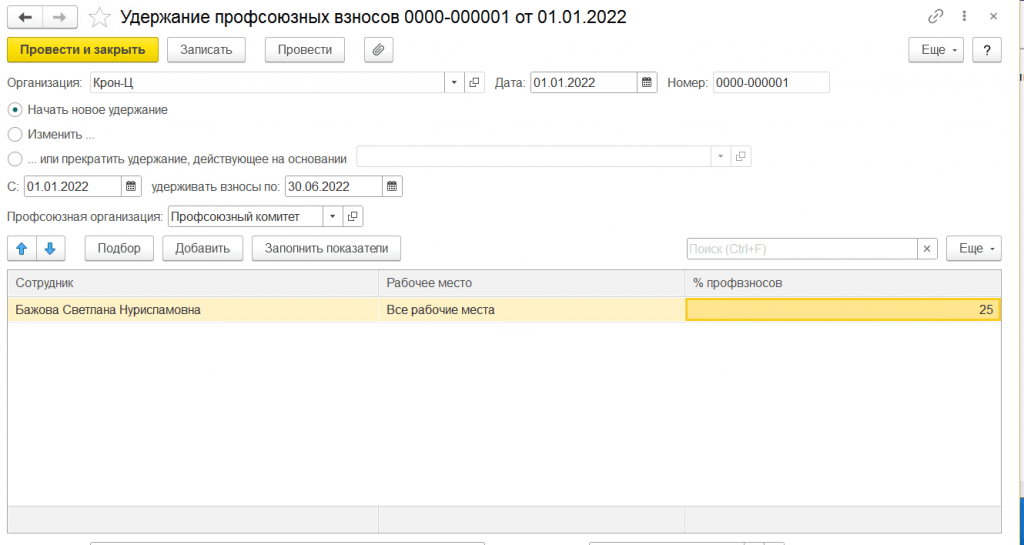Post the document with Провести
Viewport: 1024px width, 545px height.
tap(305, 50)
